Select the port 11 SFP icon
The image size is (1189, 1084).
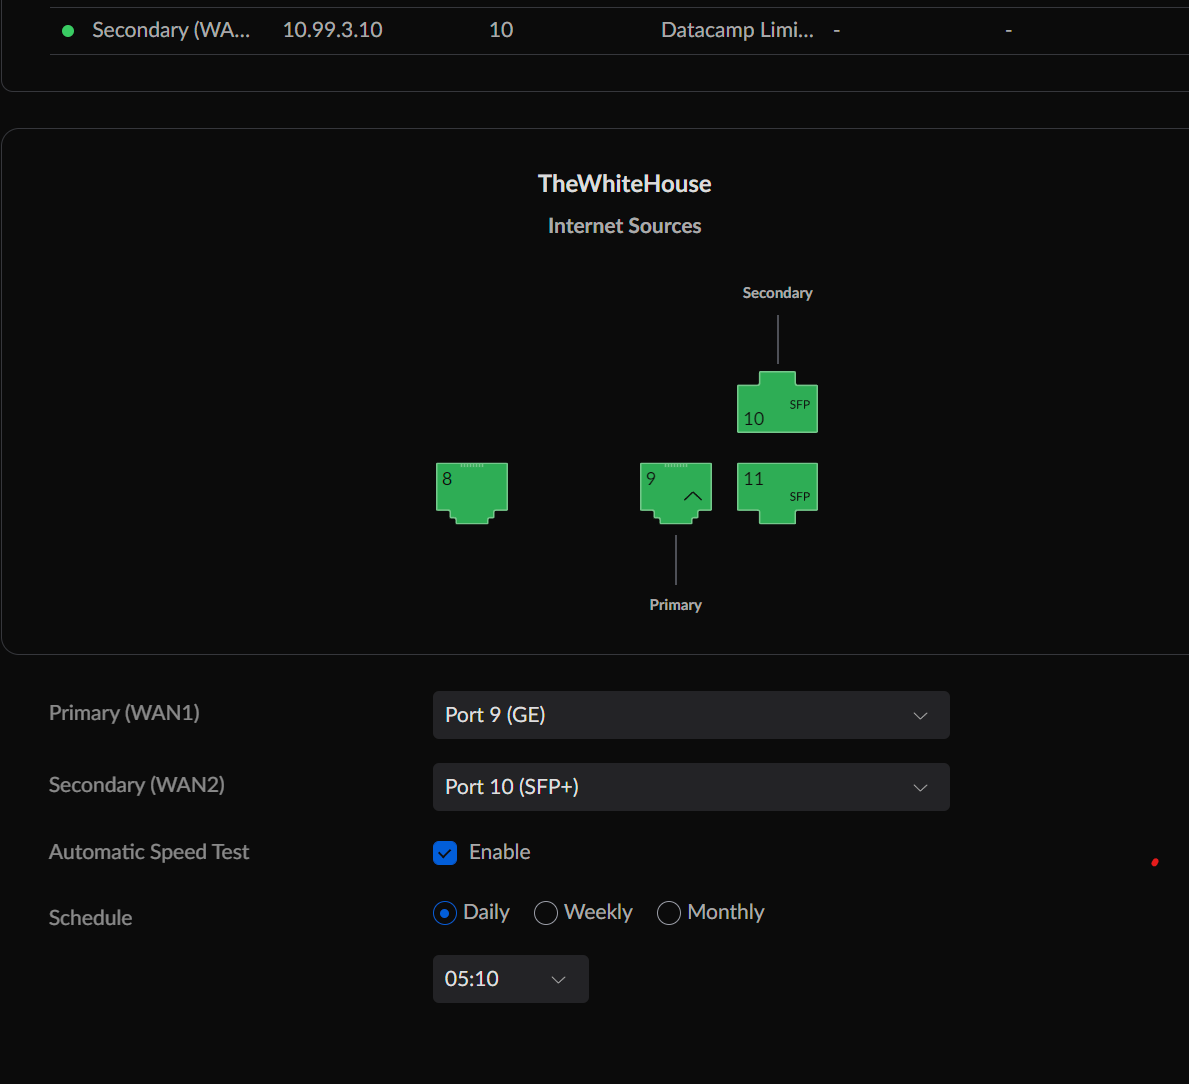(777, 492)
